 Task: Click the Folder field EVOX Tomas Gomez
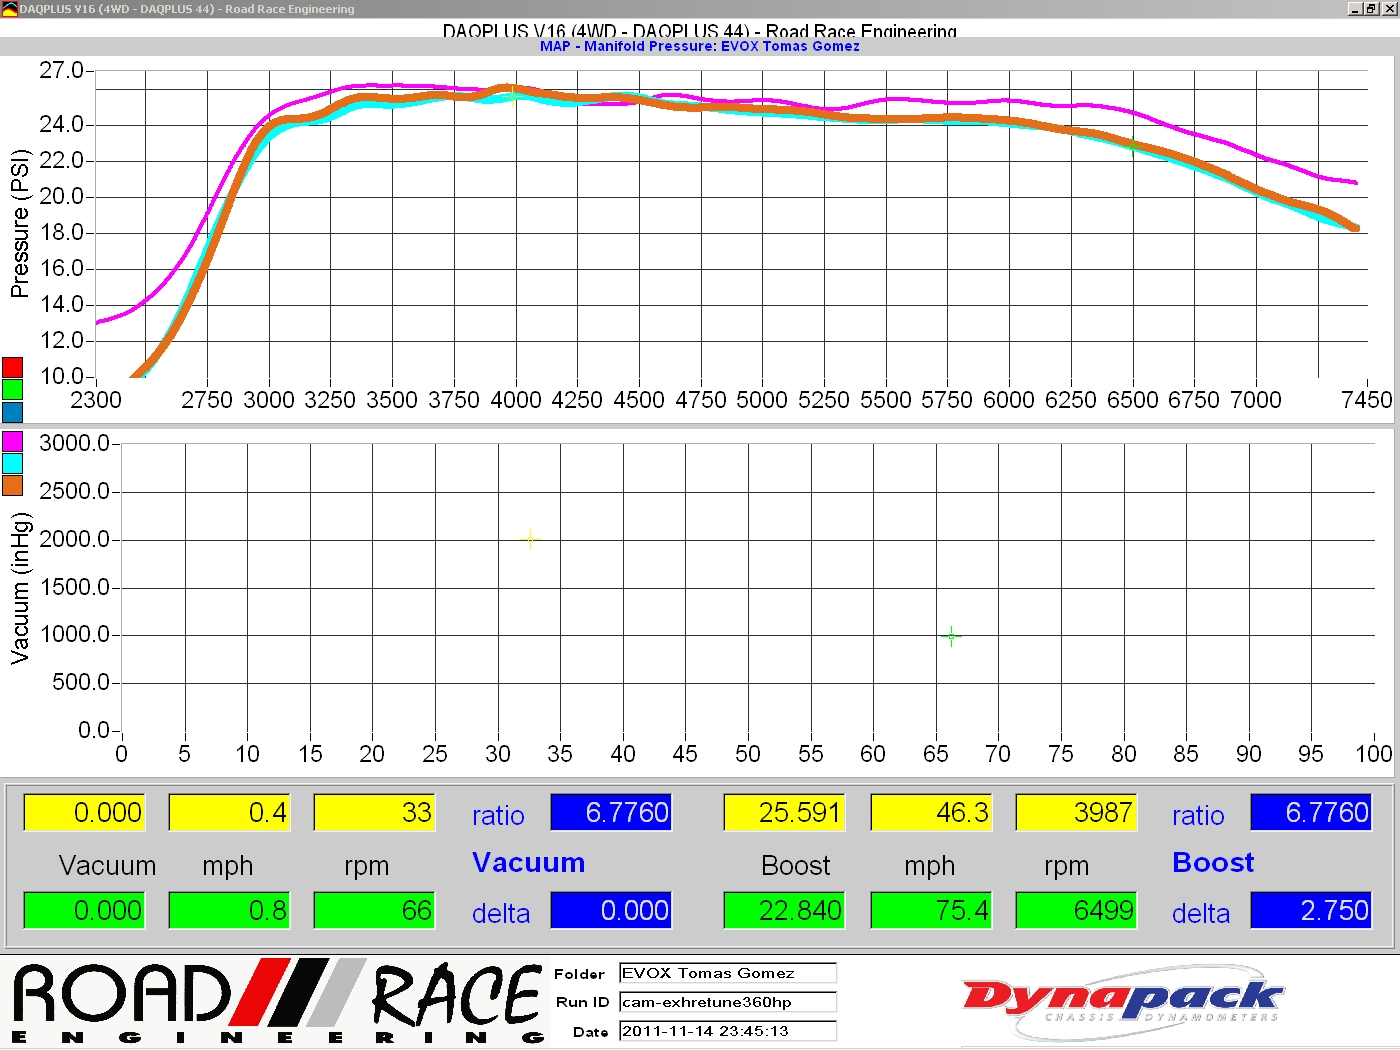(x=728, y=973)
